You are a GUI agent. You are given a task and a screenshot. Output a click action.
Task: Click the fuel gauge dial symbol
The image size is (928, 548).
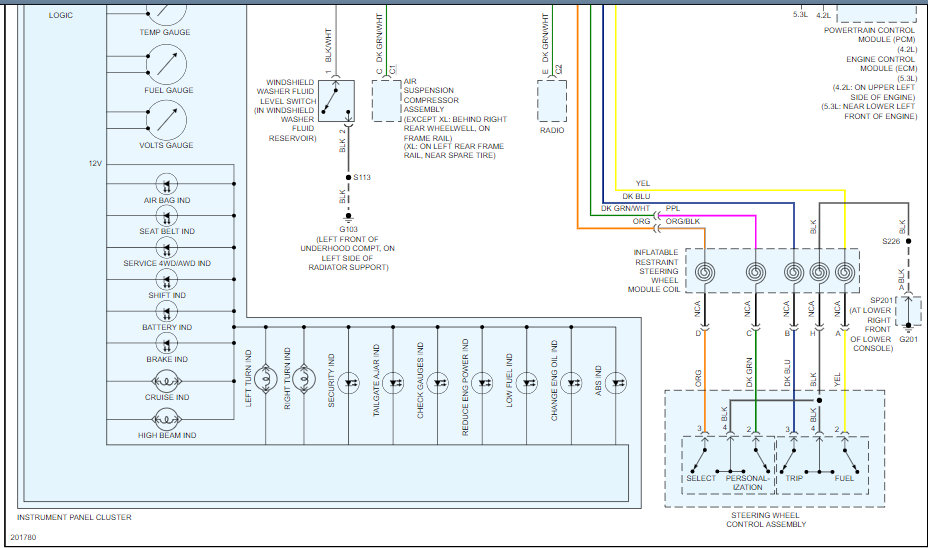tap(166, 65)
